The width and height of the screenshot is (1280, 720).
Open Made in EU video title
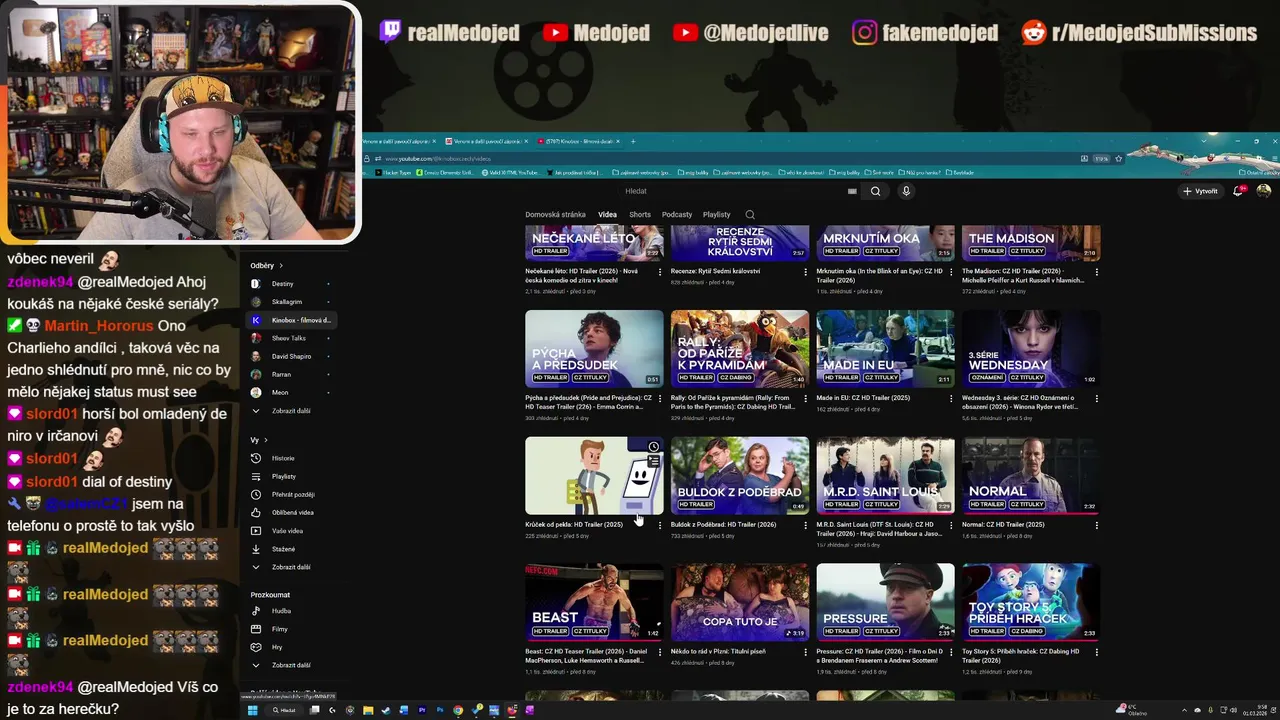863,397
